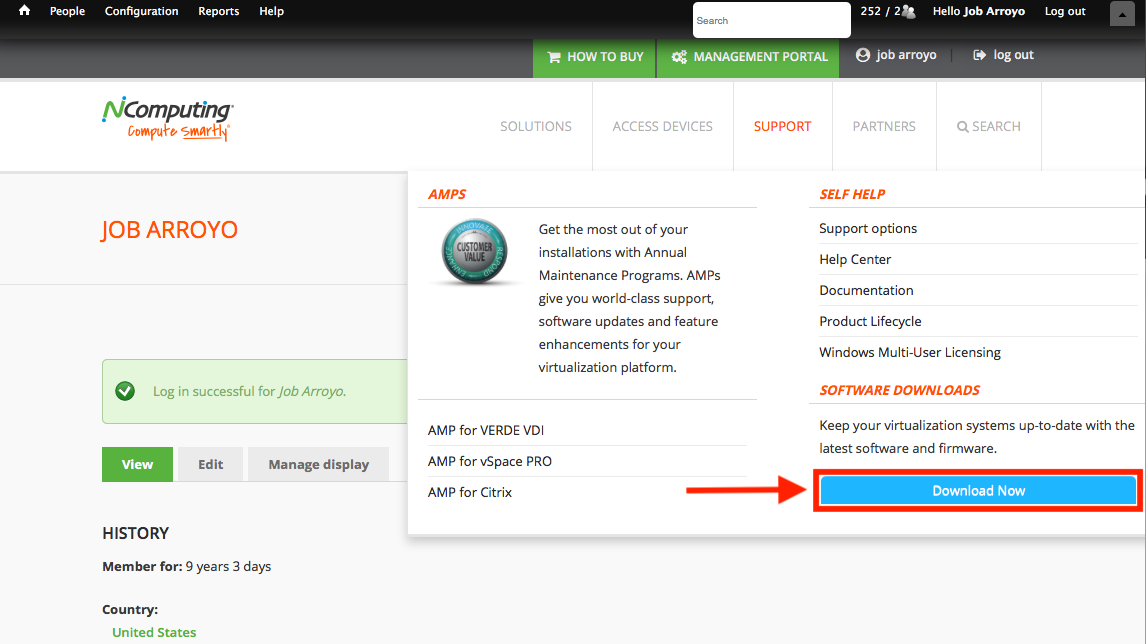Screen dimensions: 1146x644
Task: Click the Search item in main navigation
Action: [x=988, y=126]
